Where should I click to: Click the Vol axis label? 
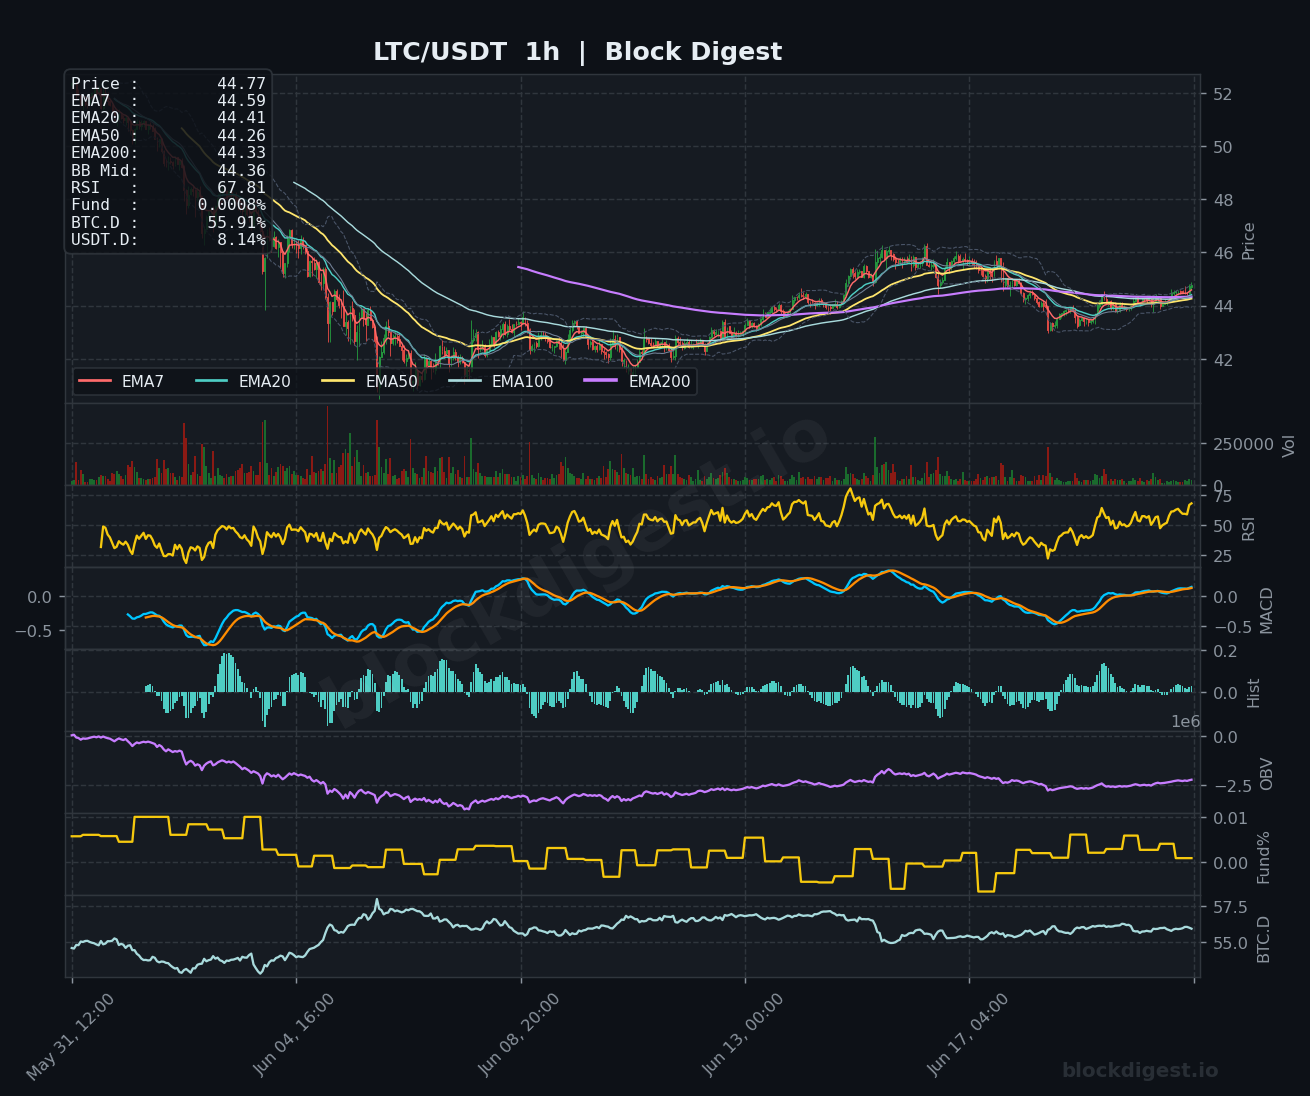[1288, 445]
